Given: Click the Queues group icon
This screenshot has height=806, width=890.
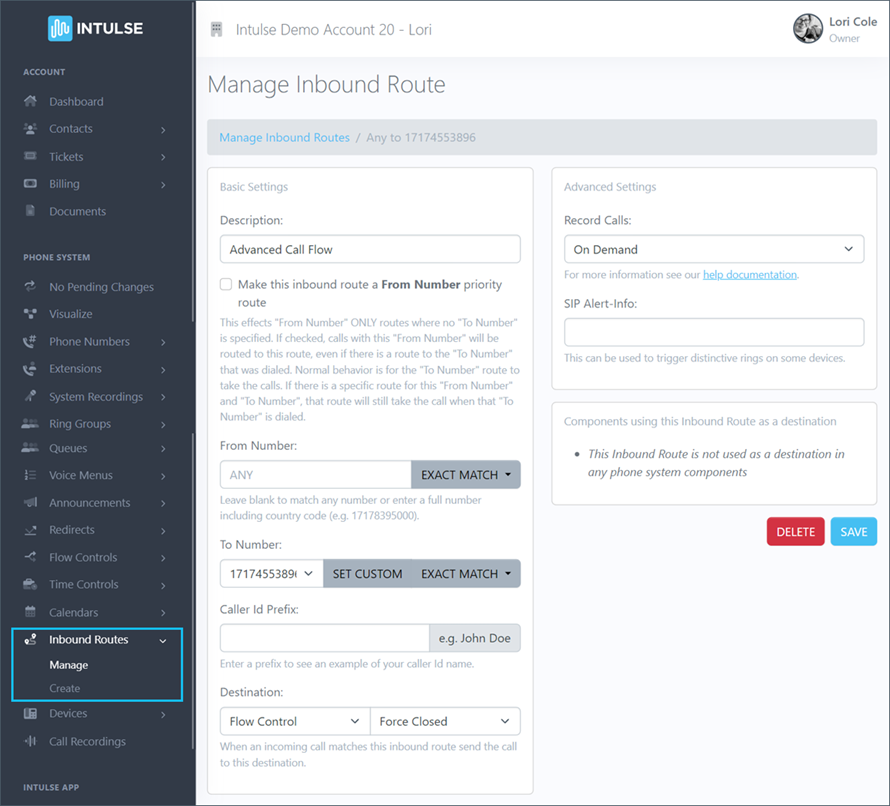Looking at the screenshot, I should 30,448.
